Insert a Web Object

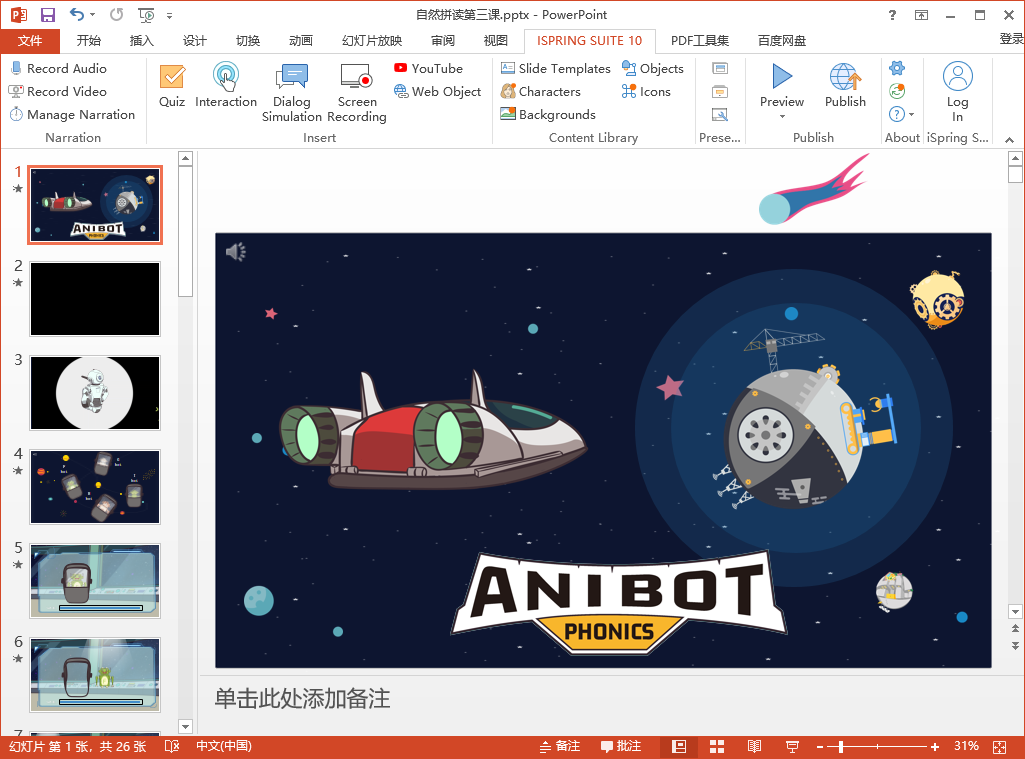[x=437, y=91]
